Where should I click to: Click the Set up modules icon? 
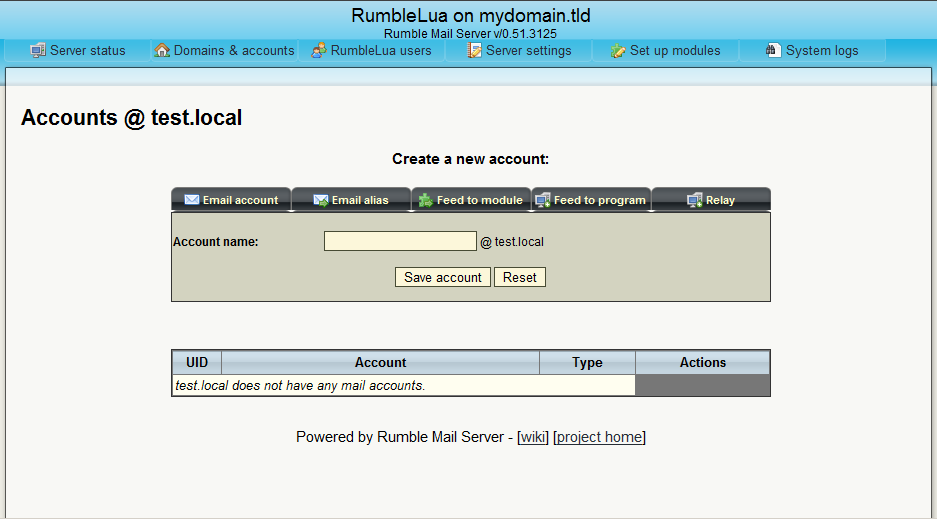(618, 50)
